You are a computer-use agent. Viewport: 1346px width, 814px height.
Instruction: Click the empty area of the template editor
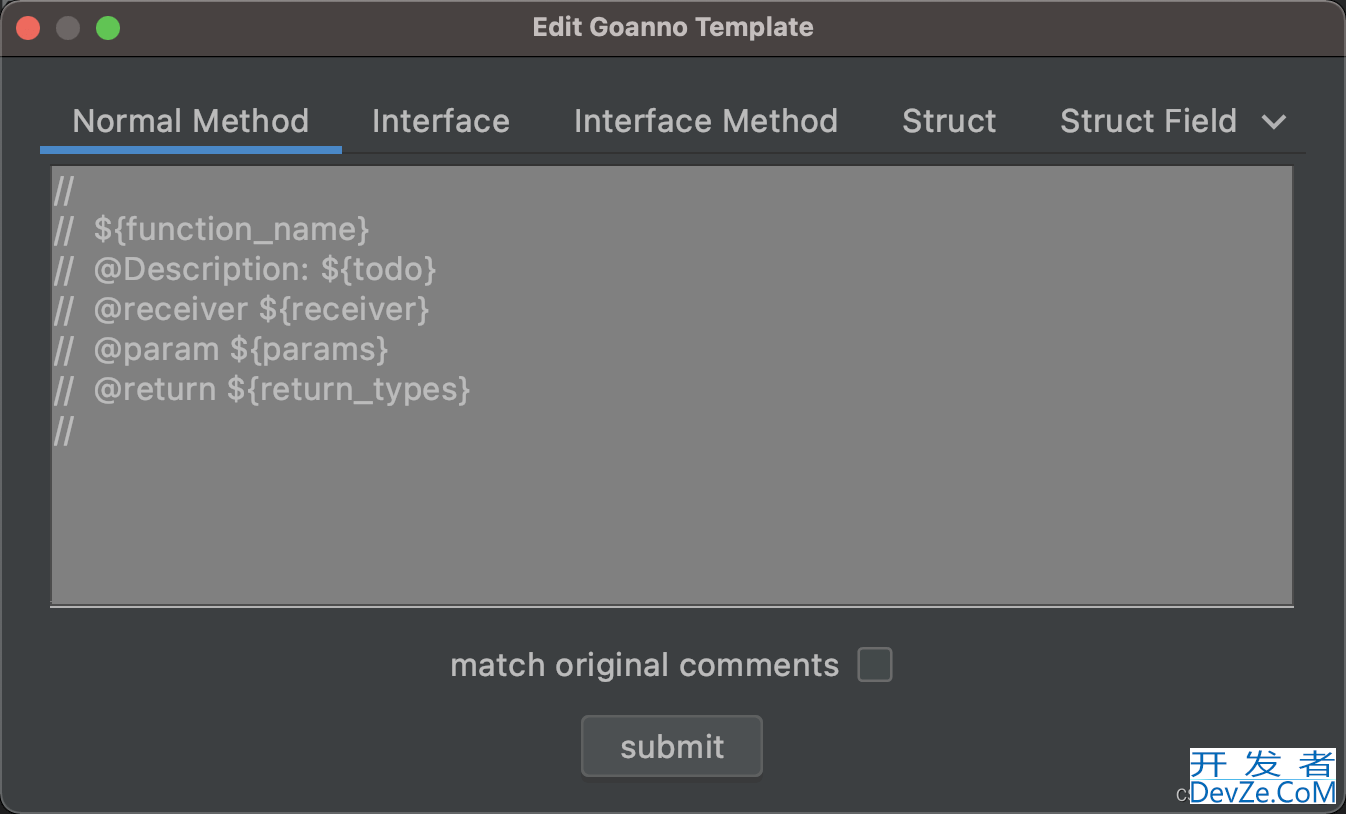pyautogui.click(x=672, y=520)
